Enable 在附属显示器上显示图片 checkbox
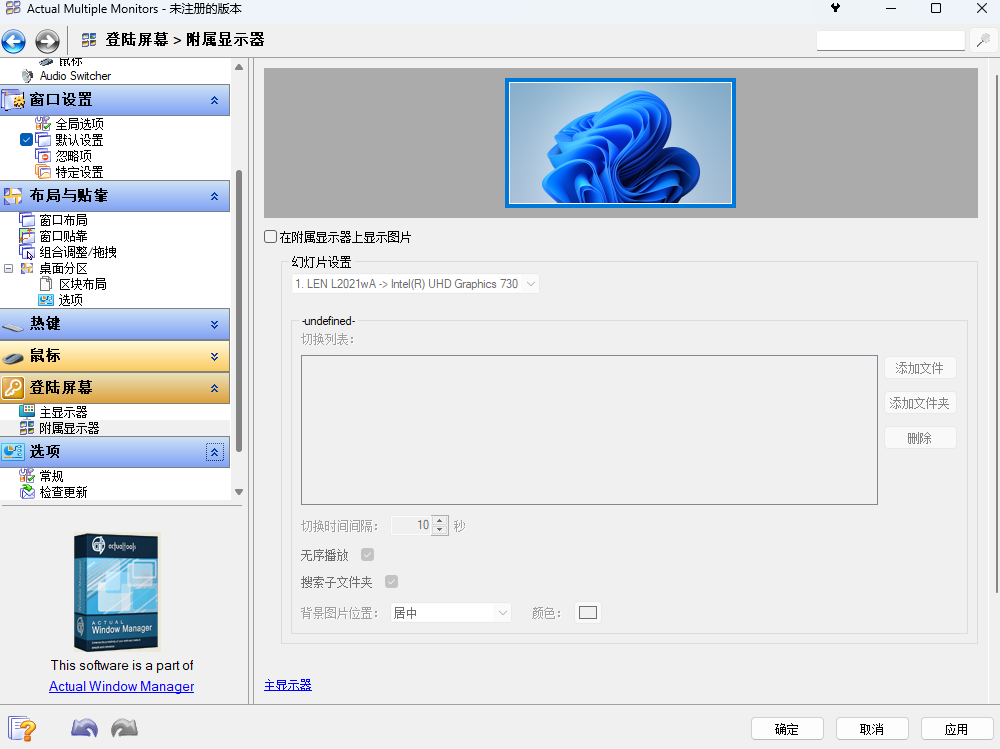The height and width of the screenshot is (749, 1000). (x=270, y=237)
